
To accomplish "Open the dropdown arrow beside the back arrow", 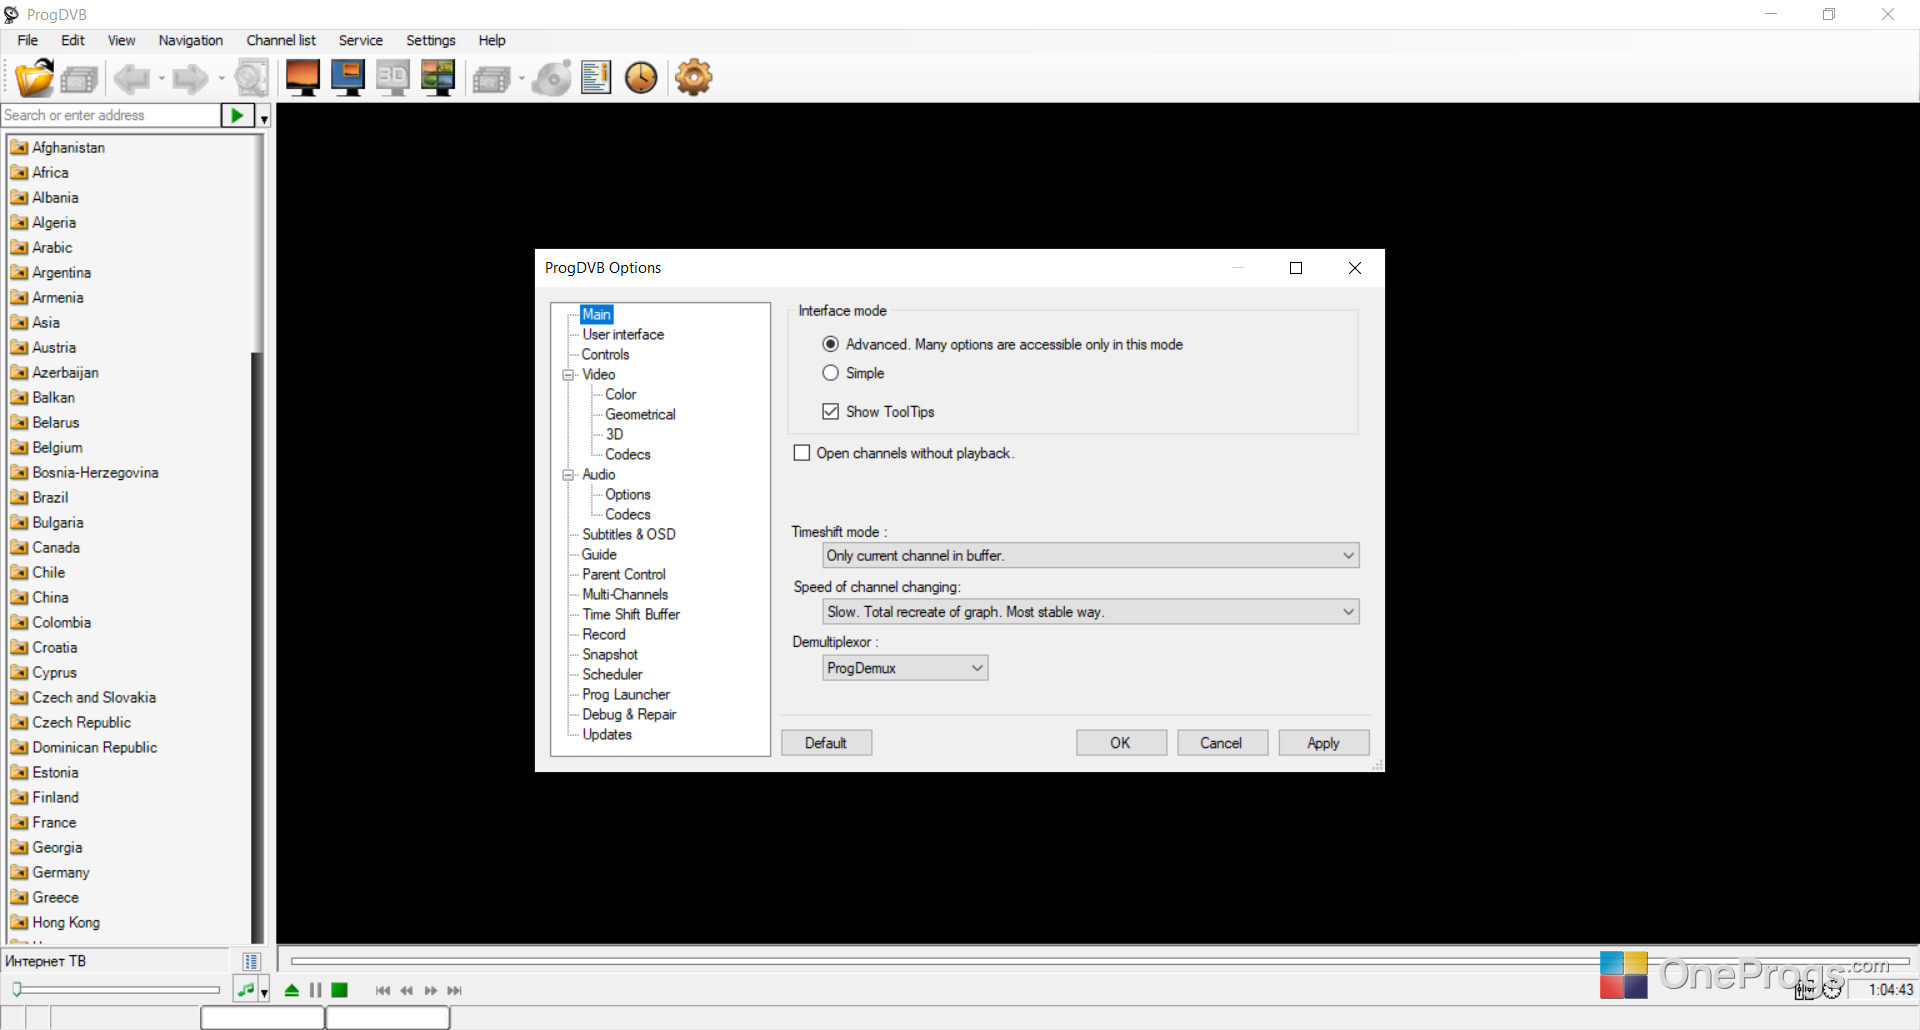I will [161, 79].
